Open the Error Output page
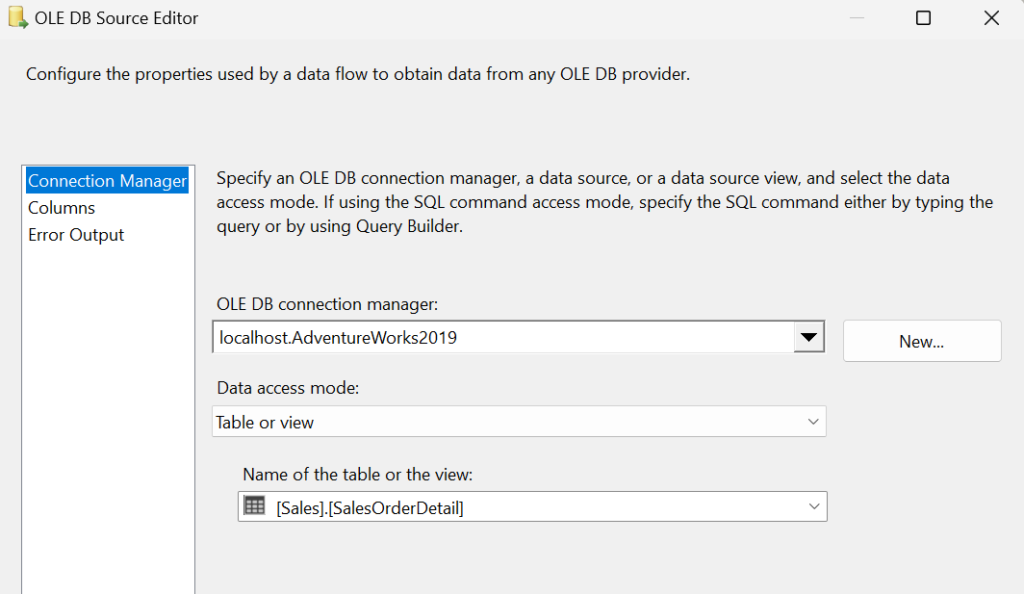The width and height of the screenshot is (1024, 594). coord(76,234)
